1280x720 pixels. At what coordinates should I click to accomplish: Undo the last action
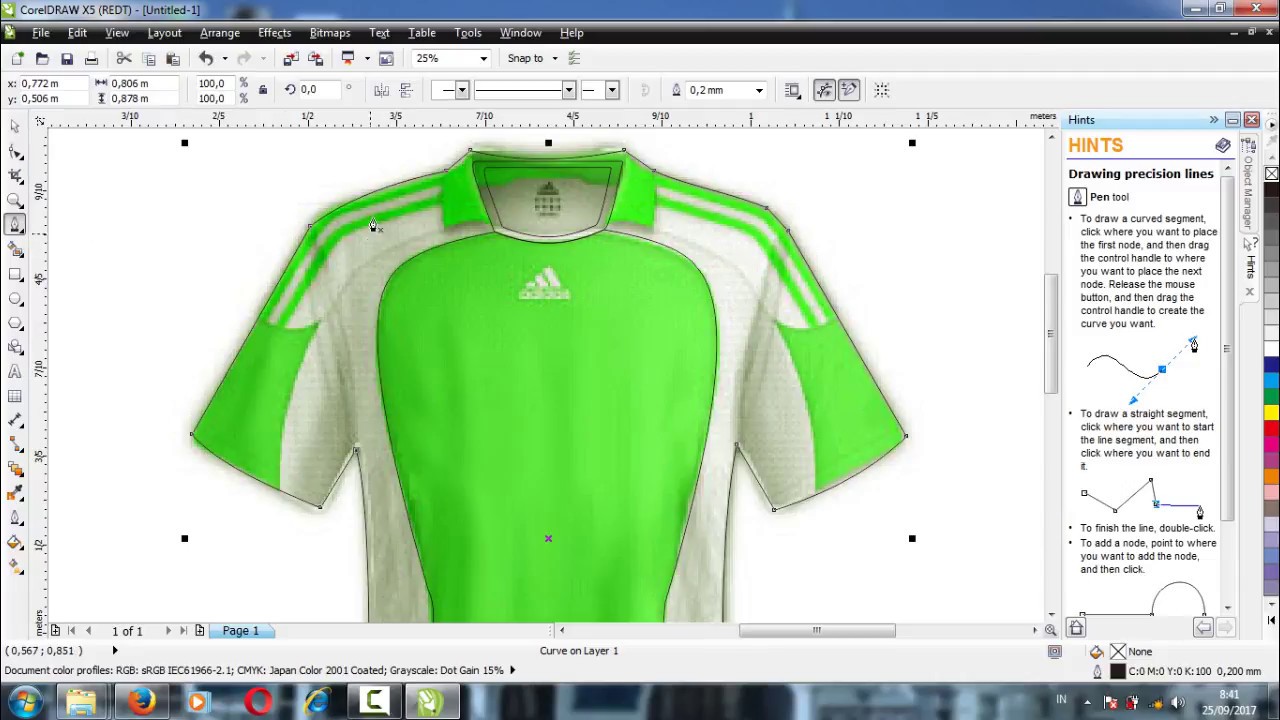click(206, 59)
